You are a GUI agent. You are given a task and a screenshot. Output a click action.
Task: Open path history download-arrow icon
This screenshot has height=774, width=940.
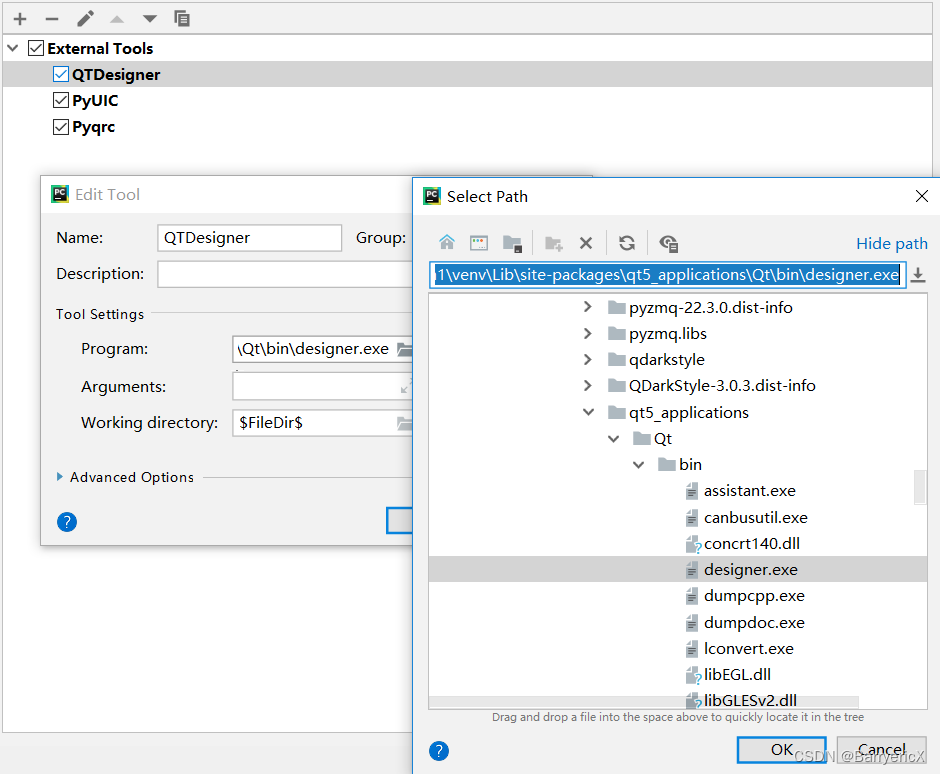pyautogui.click(x=918, y=275)
